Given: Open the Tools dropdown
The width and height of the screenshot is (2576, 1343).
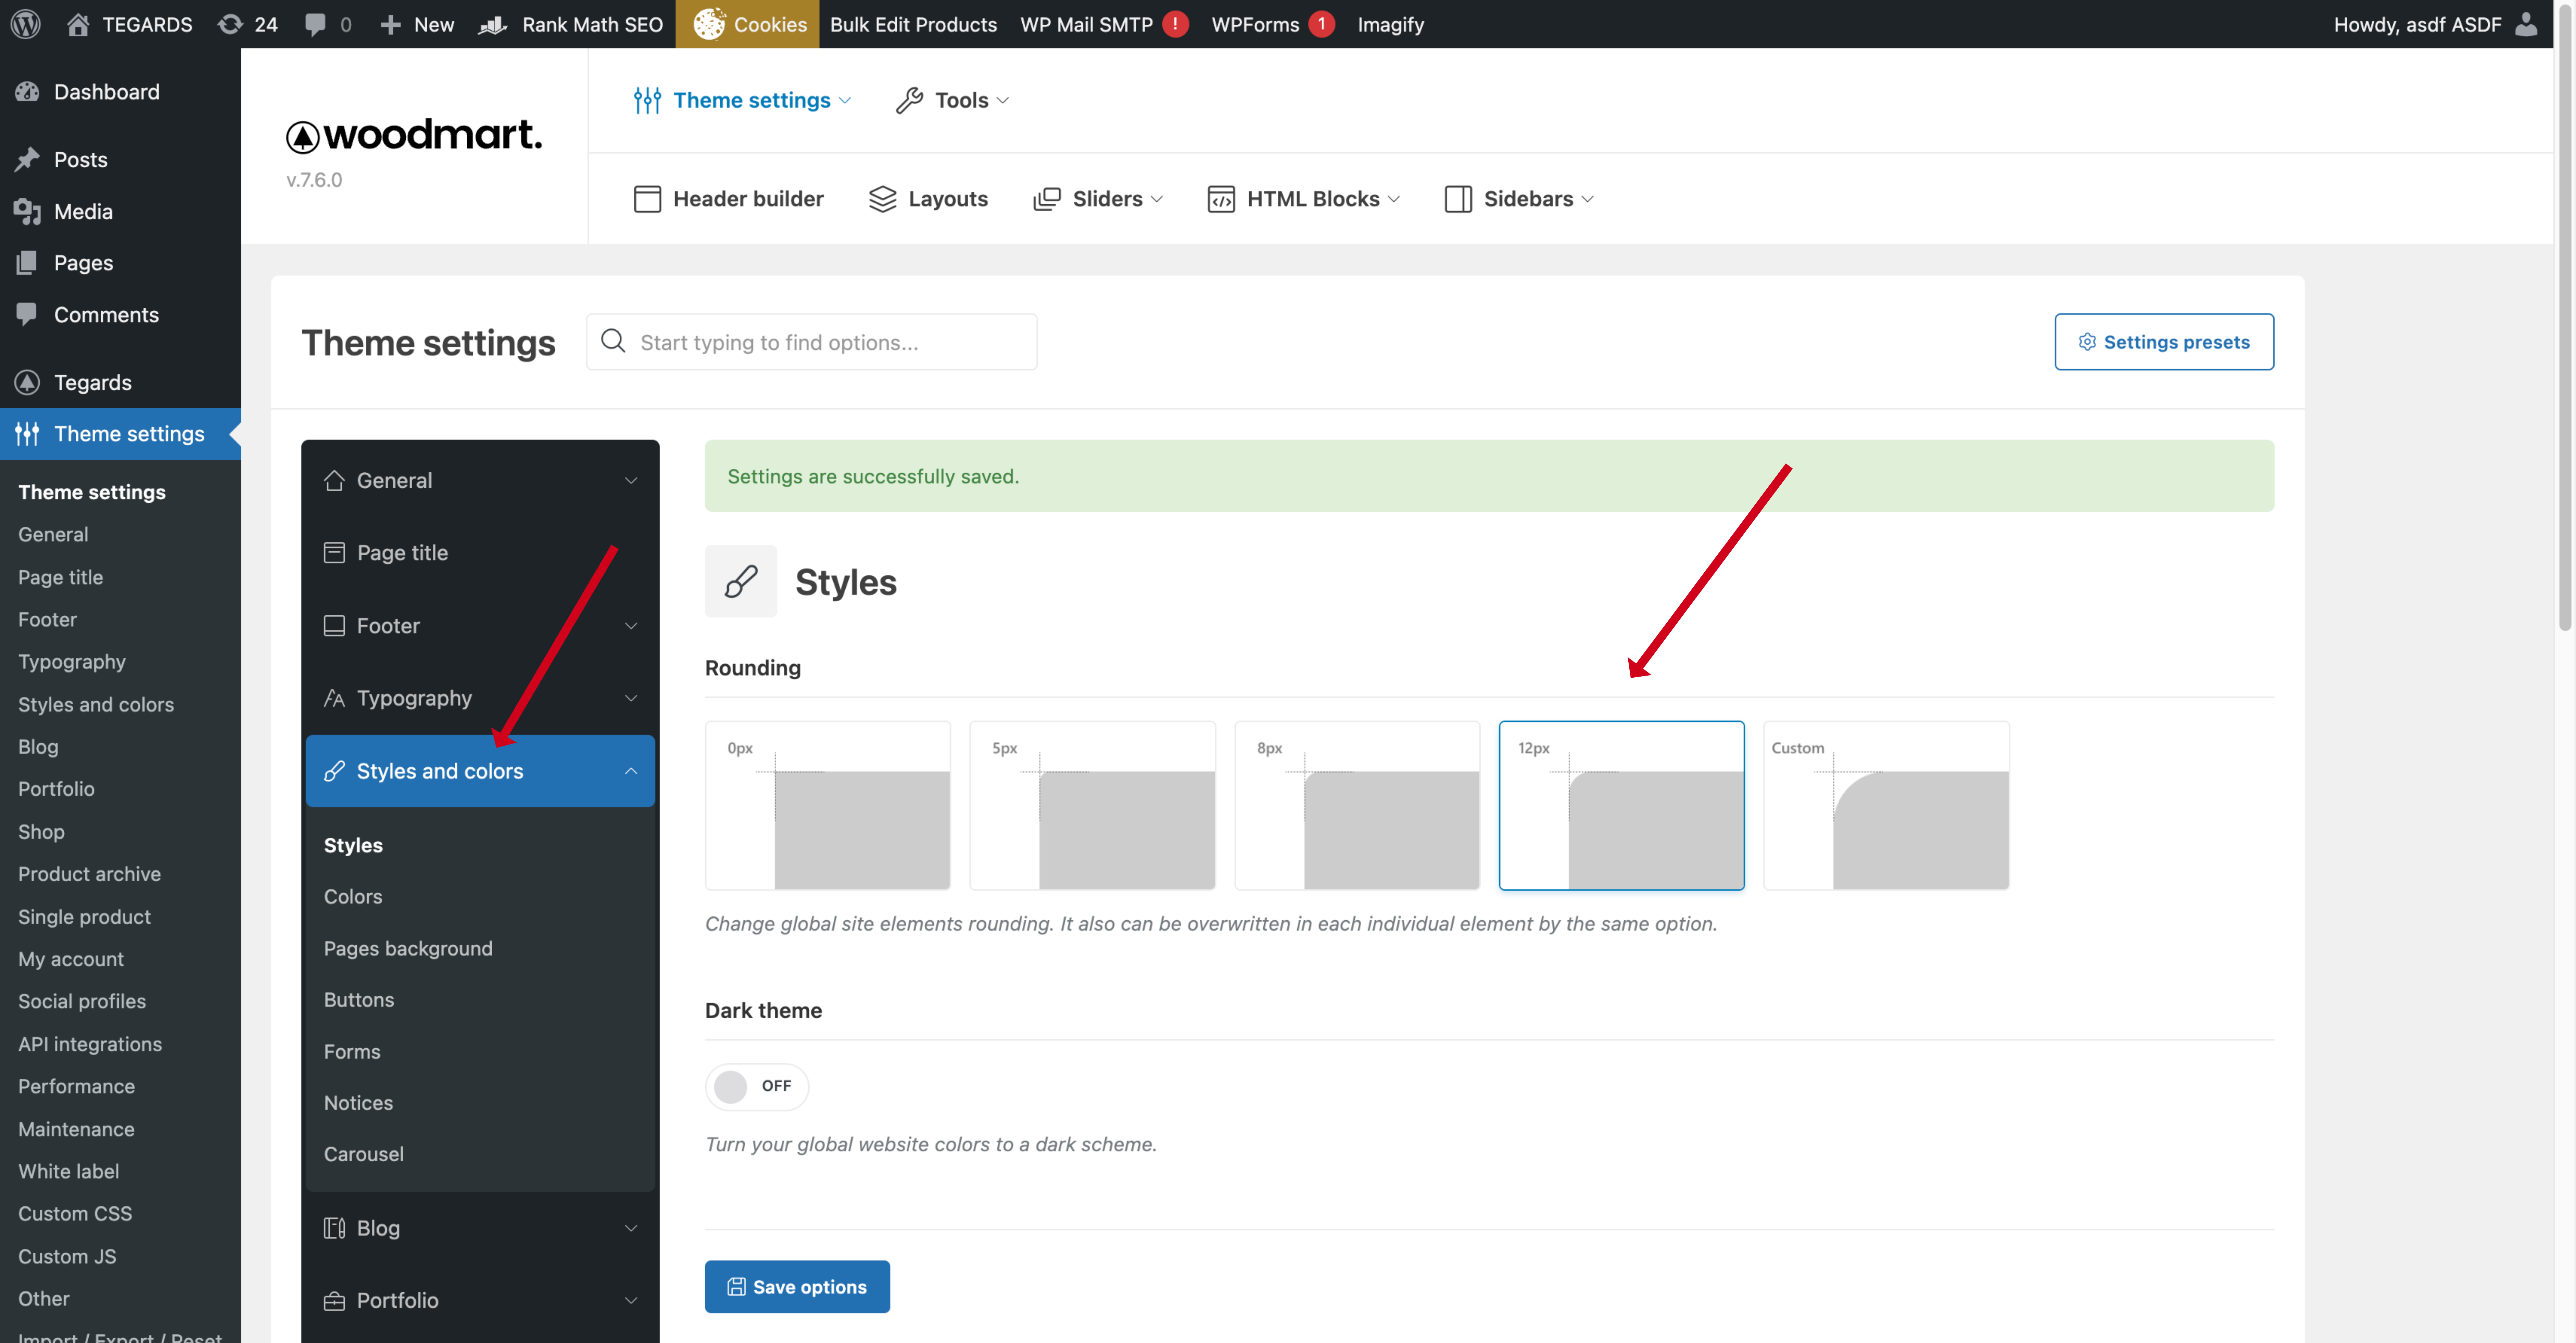Looking at the screenshot, I should 953,100.
